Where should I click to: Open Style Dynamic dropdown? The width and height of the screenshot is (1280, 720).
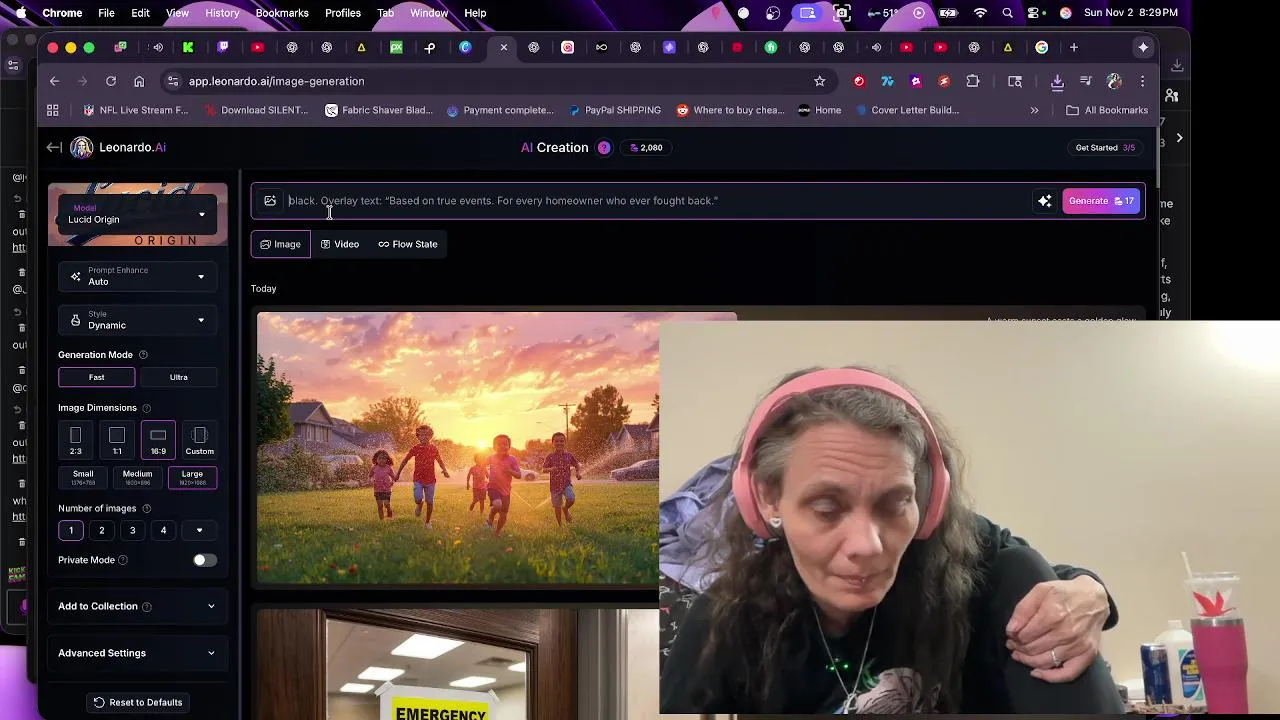click(138, 320)
